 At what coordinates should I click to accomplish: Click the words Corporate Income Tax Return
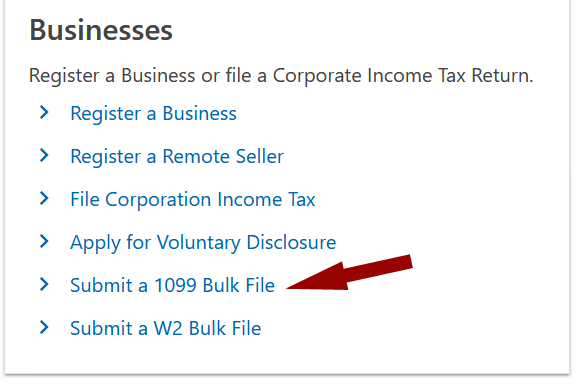403,76
